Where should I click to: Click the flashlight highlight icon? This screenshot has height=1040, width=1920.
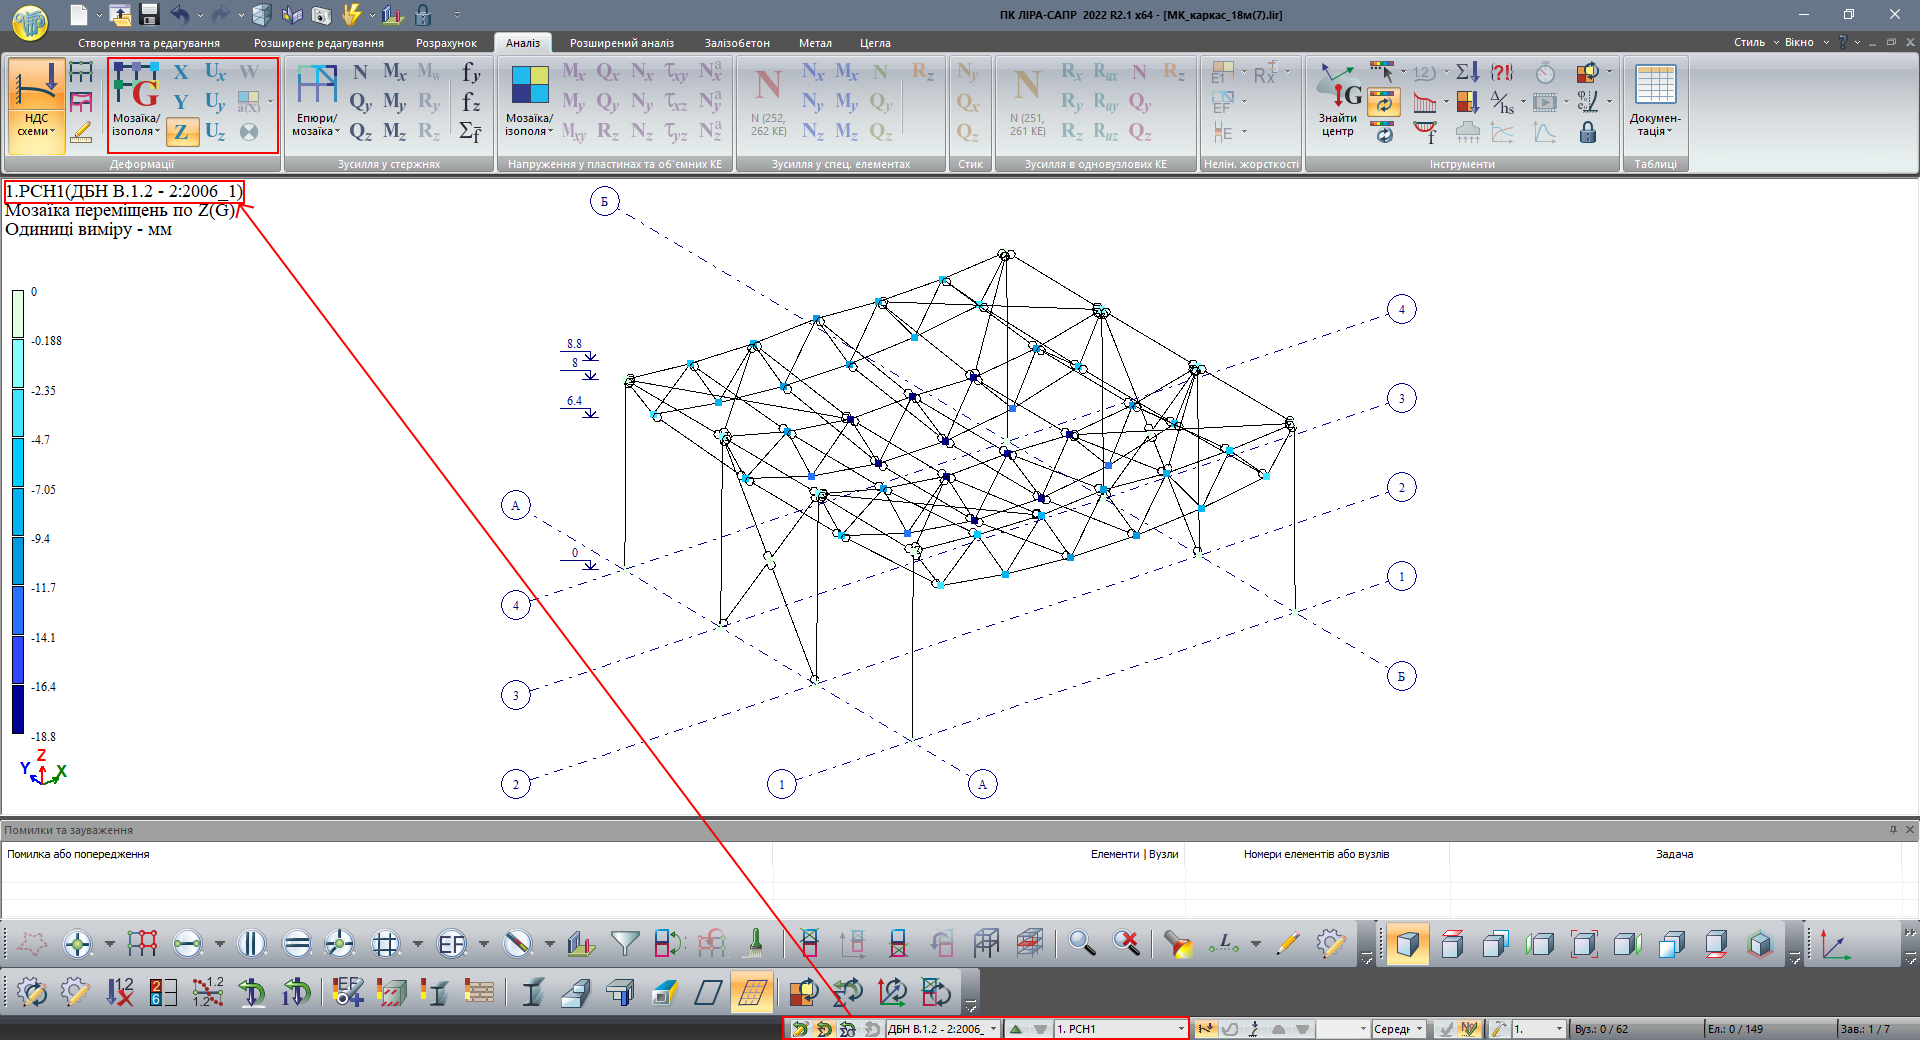pos(1178,943)
